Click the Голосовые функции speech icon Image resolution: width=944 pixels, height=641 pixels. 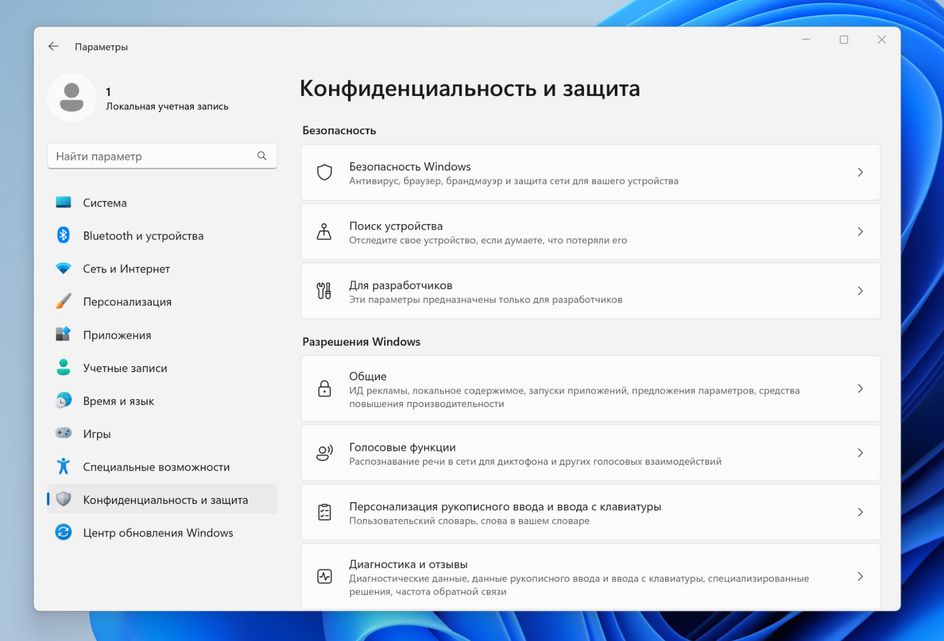pyautogui.click(x=324, y=453)
